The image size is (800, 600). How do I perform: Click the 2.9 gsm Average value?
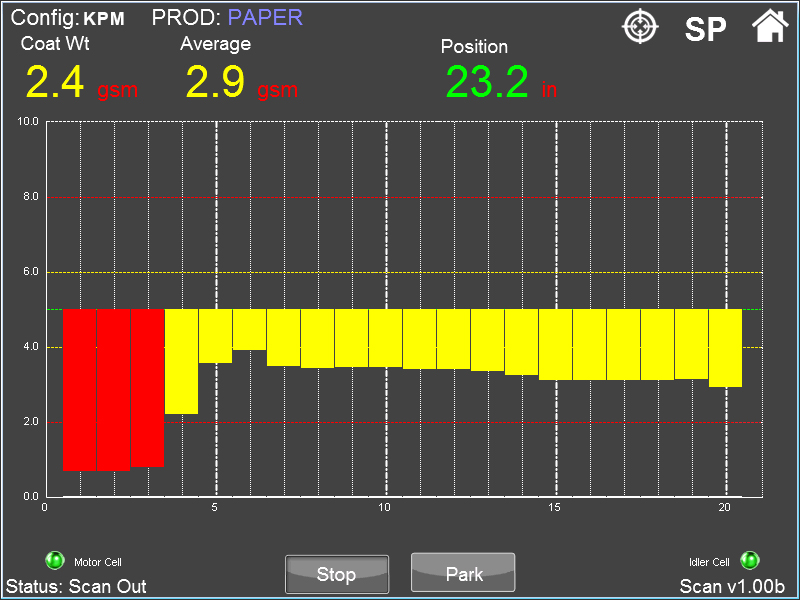click(x=241, y=82)
